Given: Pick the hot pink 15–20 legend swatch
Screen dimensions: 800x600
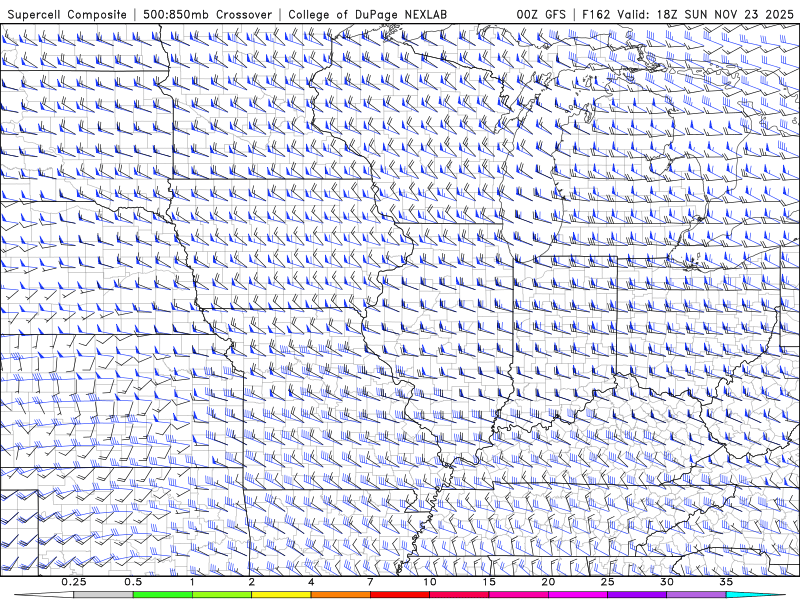Looking at the screenshot, I should pos(518,595).
